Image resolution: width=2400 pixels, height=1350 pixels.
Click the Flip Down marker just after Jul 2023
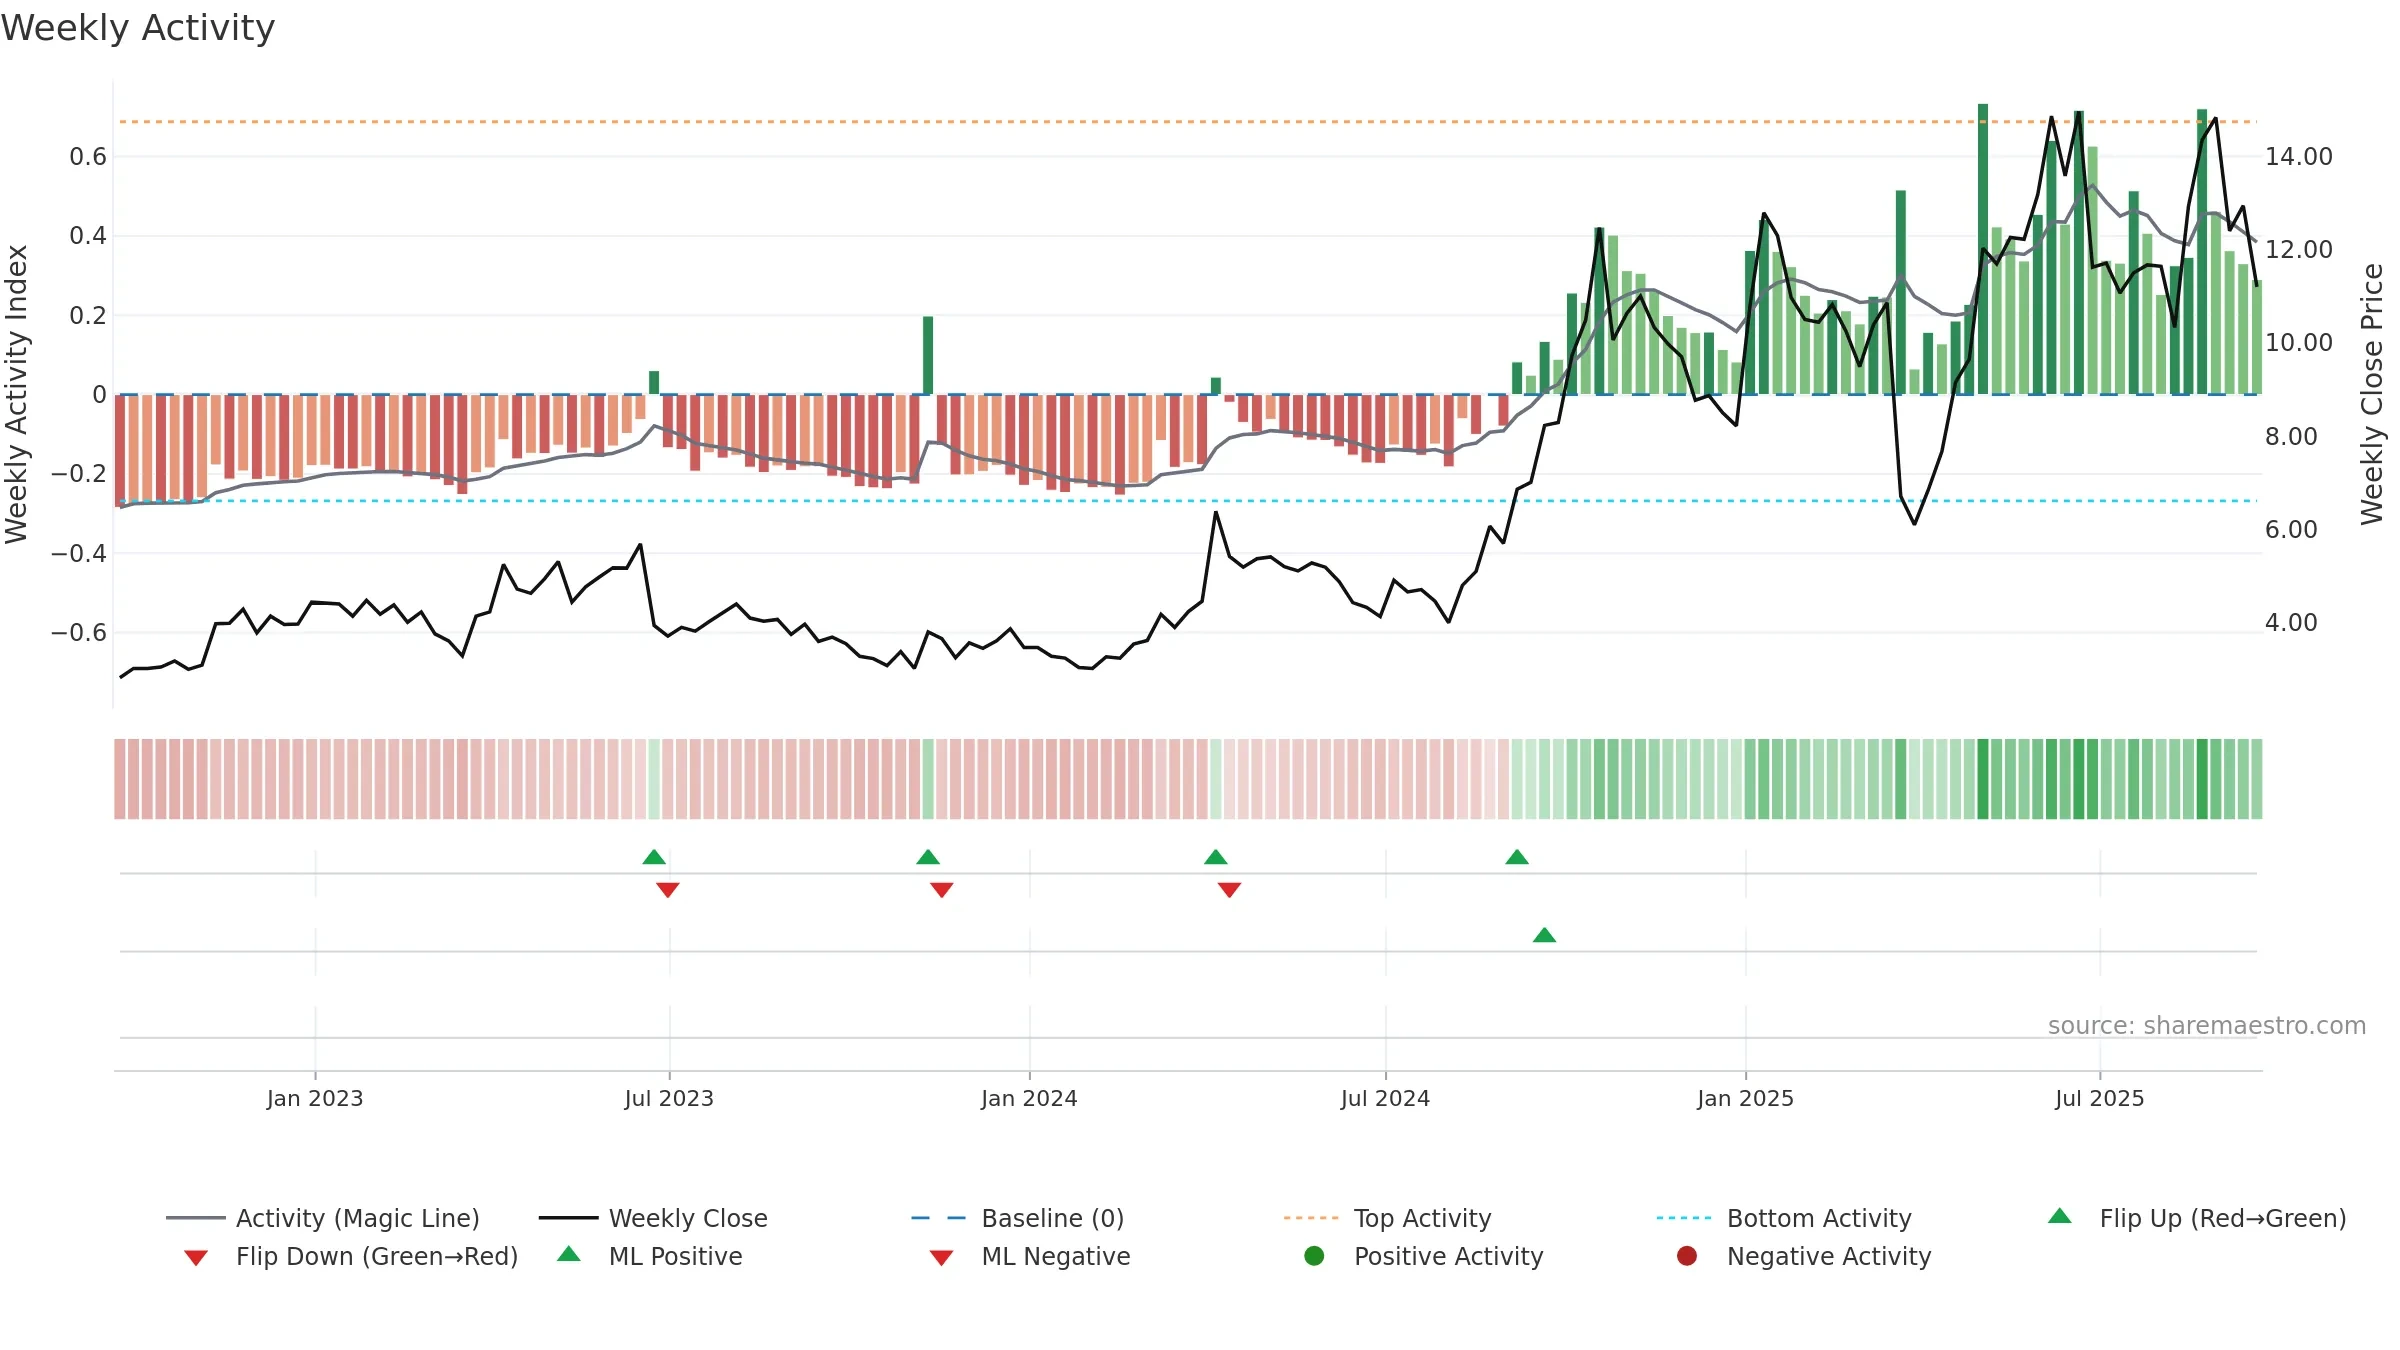pyautogui.click(x=668, y=890)
